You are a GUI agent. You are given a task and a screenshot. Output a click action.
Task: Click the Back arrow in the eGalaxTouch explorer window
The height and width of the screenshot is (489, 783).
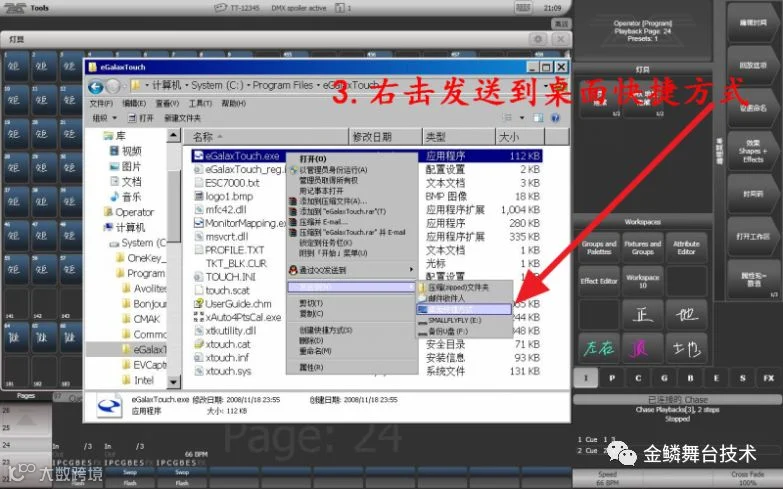(96, 87)
